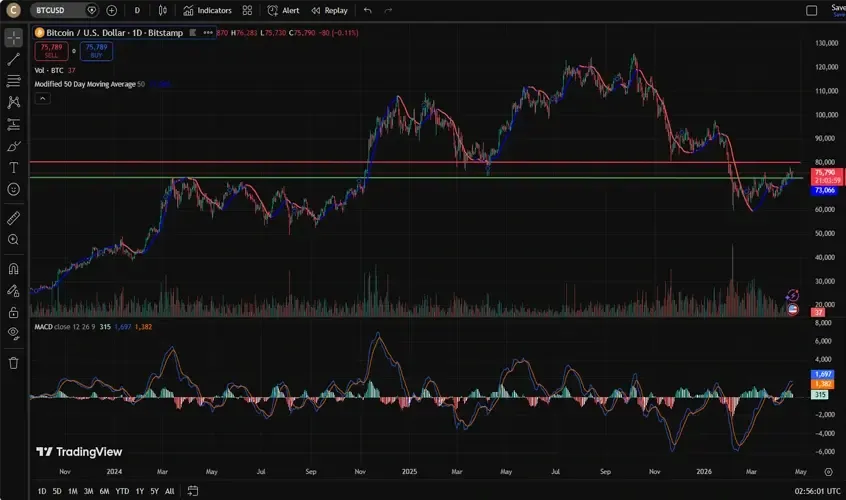Select the text annotation tool
The width and height of the screenshot is (846, 500).
(13, 168)
